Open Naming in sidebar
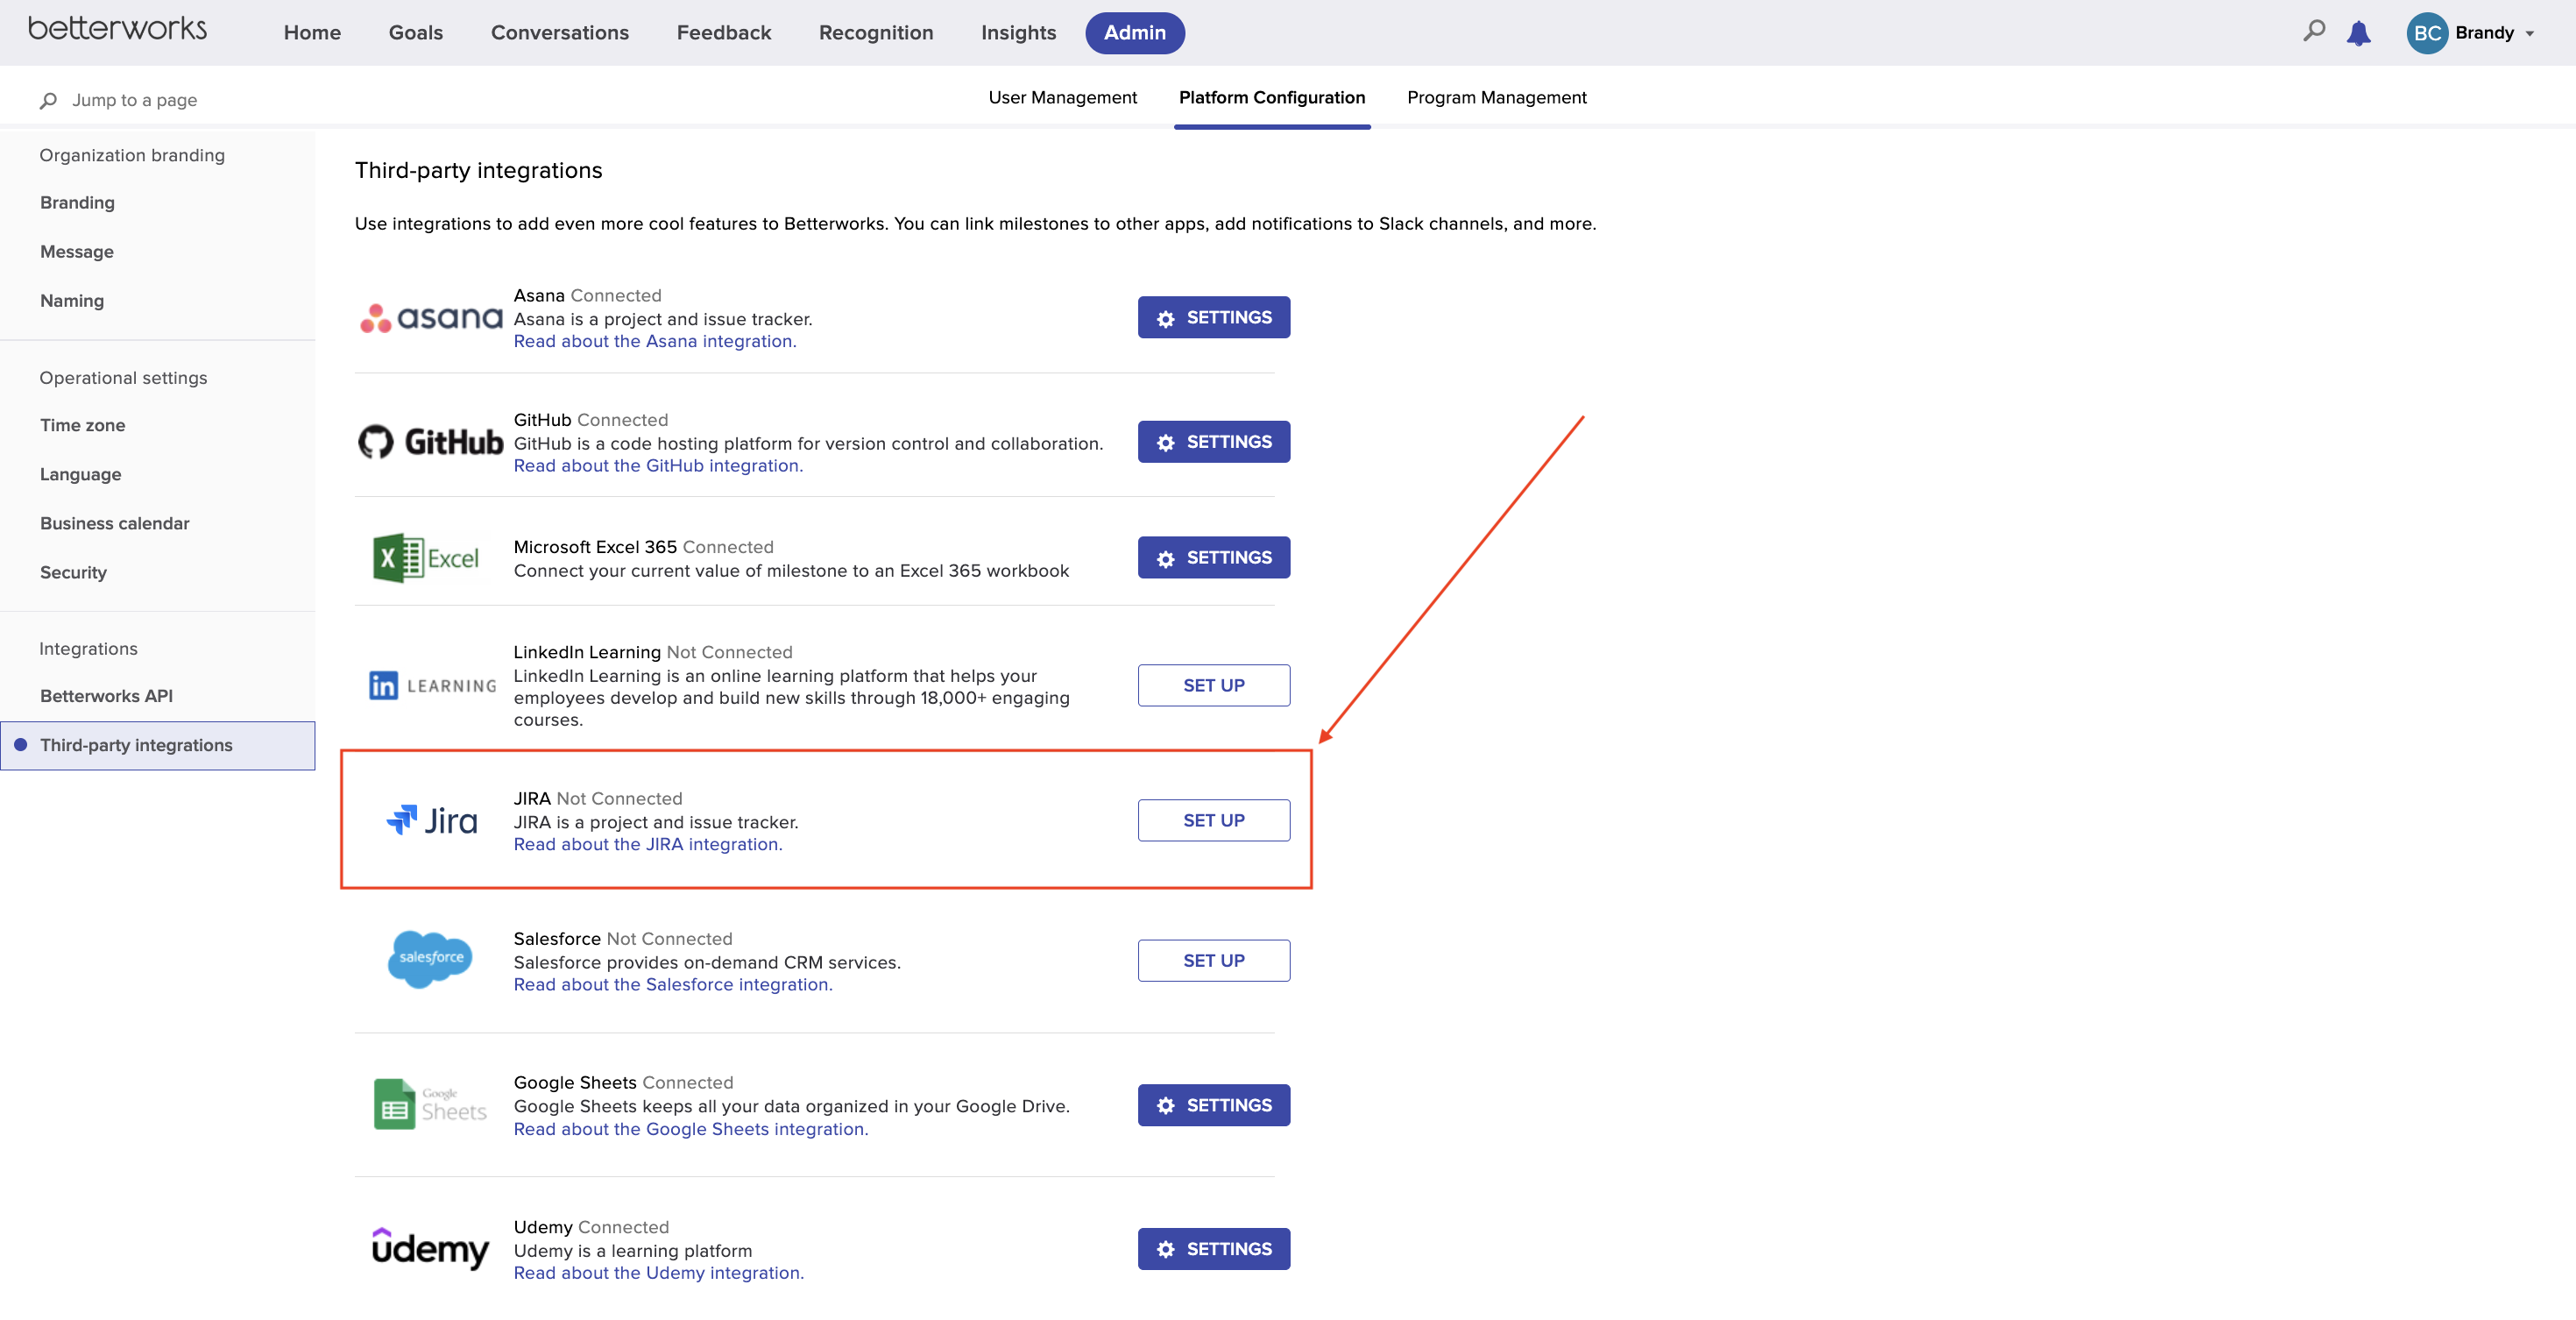Screen dimensions: 2576x1320 (x=72, y=301)
